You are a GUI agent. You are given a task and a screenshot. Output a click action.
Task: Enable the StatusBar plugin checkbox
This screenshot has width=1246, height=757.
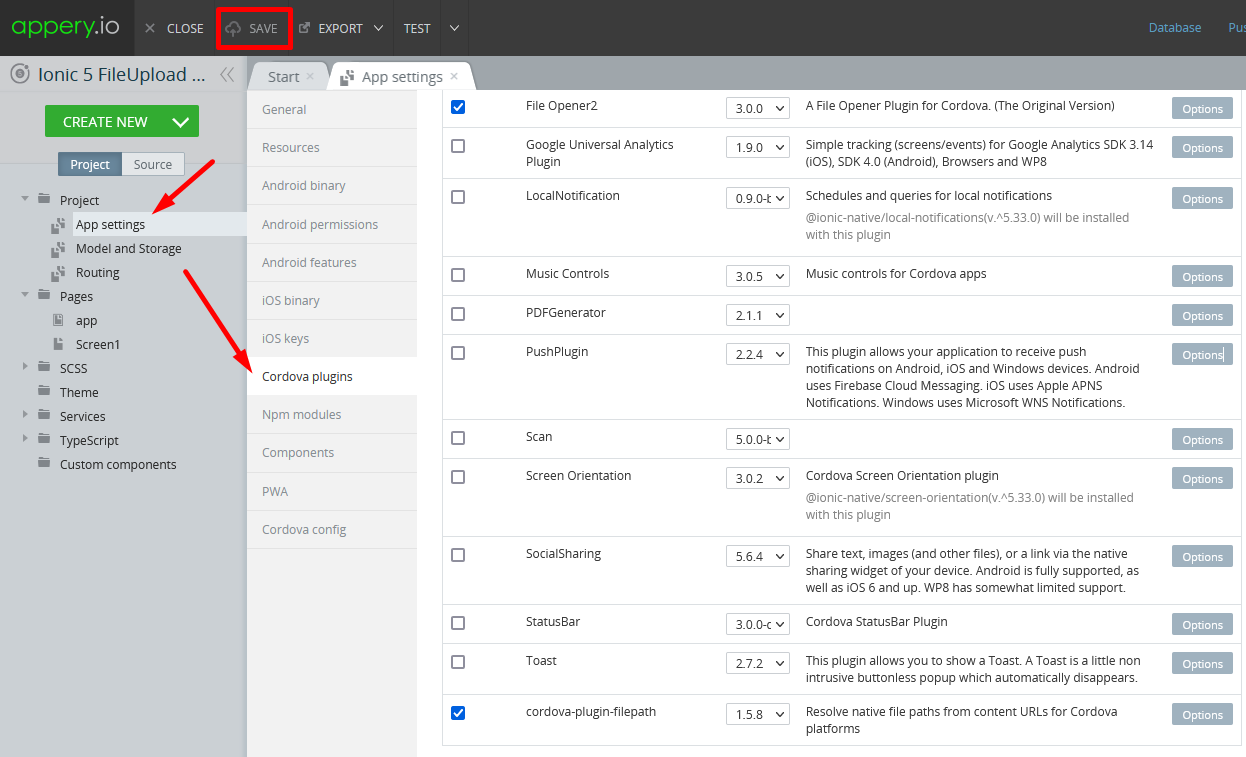458,623
